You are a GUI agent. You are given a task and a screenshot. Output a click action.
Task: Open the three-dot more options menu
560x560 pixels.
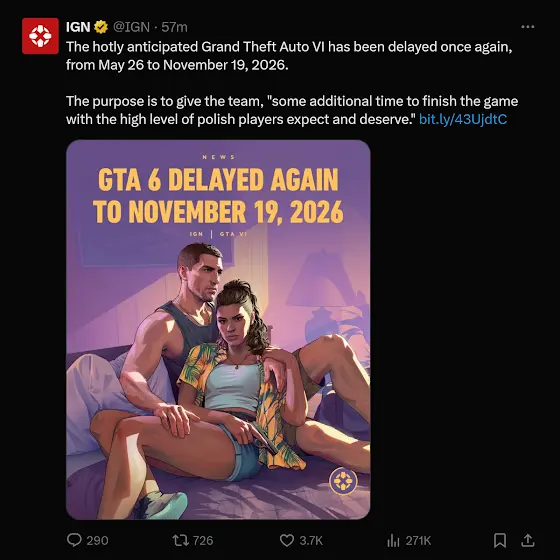click(x=528, y=27)
